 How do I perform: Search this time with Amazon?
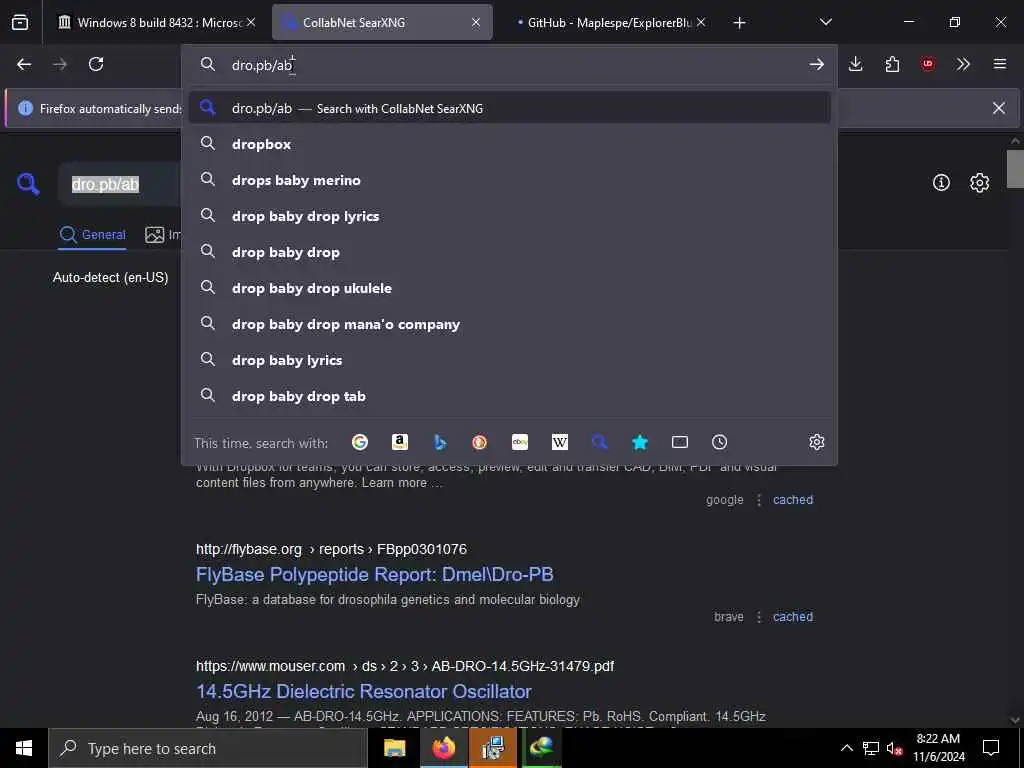tap(400, 442)
